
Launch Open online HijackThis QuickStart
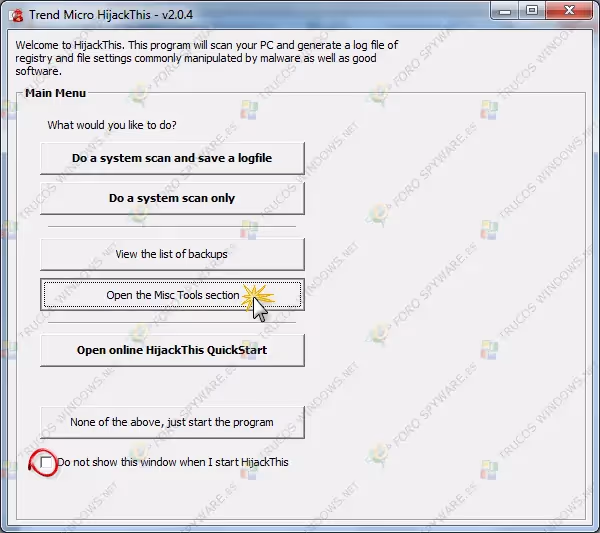tap(172, 350)
